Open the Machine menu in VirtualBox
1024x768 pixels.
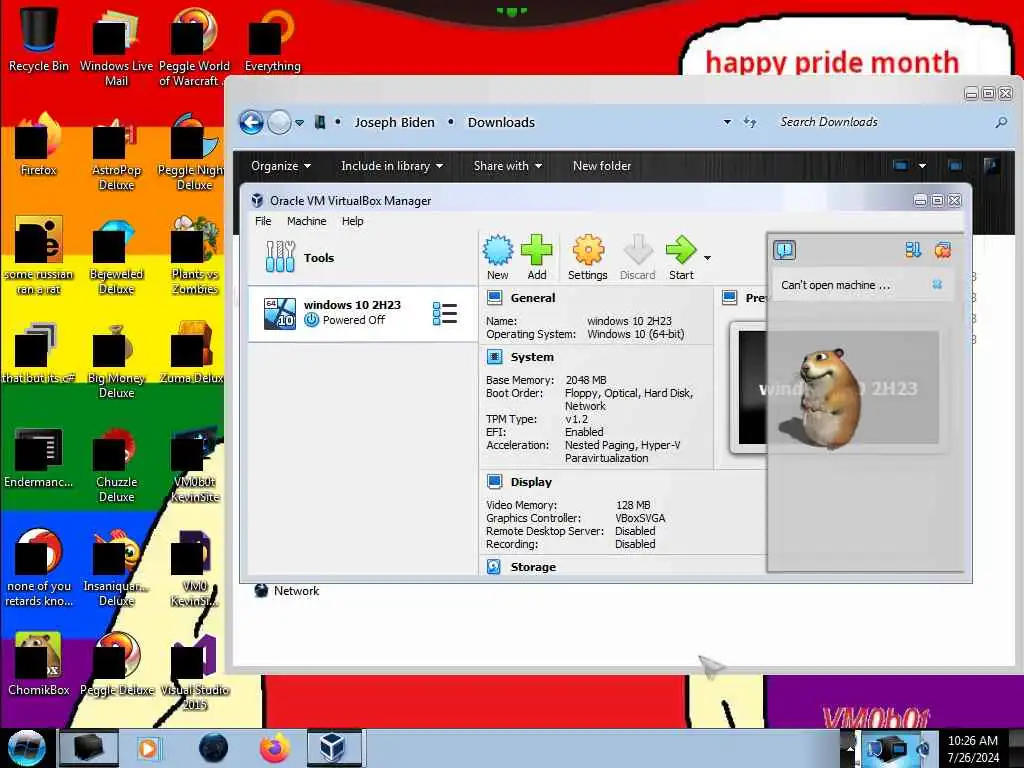click(x=306, y=221)
